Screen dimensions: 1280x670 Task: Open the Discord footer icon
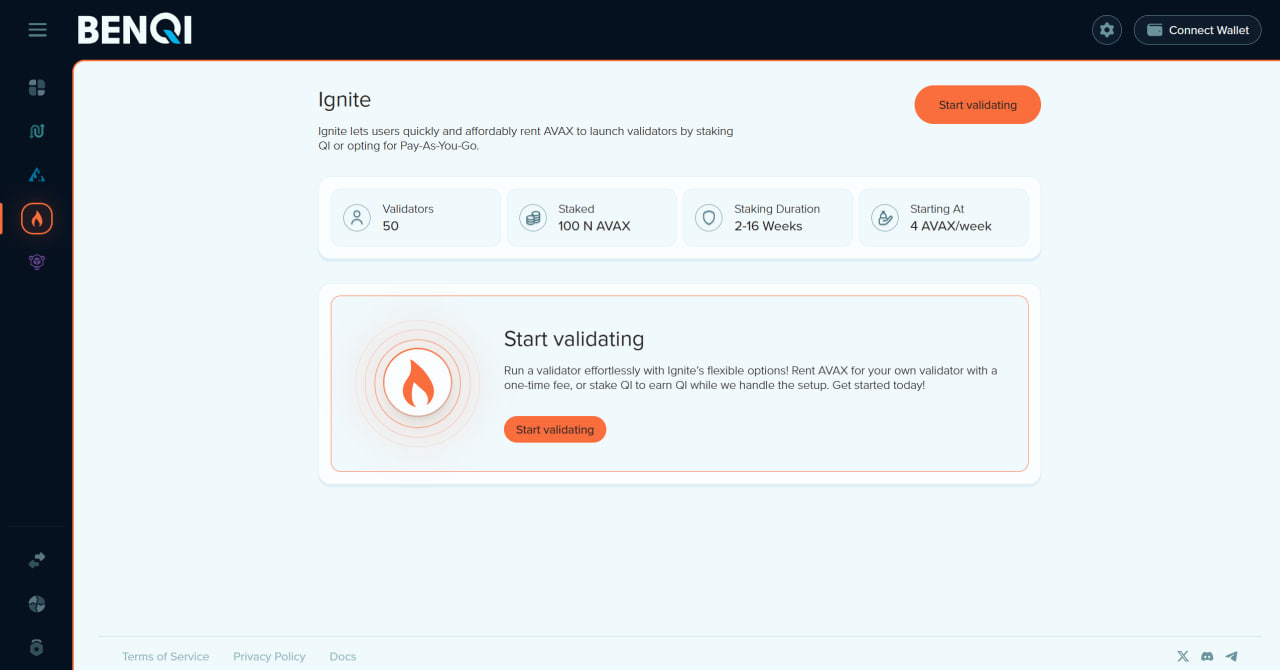(x=1207, y=657)
